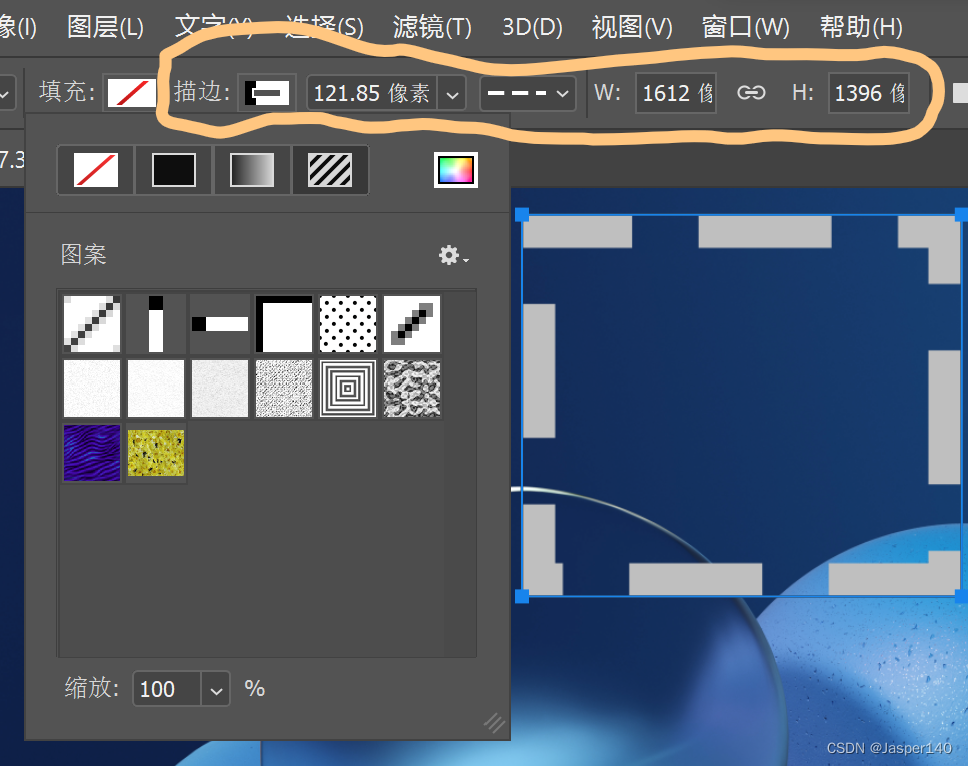Open the 帮助(H) menu
Screen dimensions: 968x766
click(x=861, y=27)
